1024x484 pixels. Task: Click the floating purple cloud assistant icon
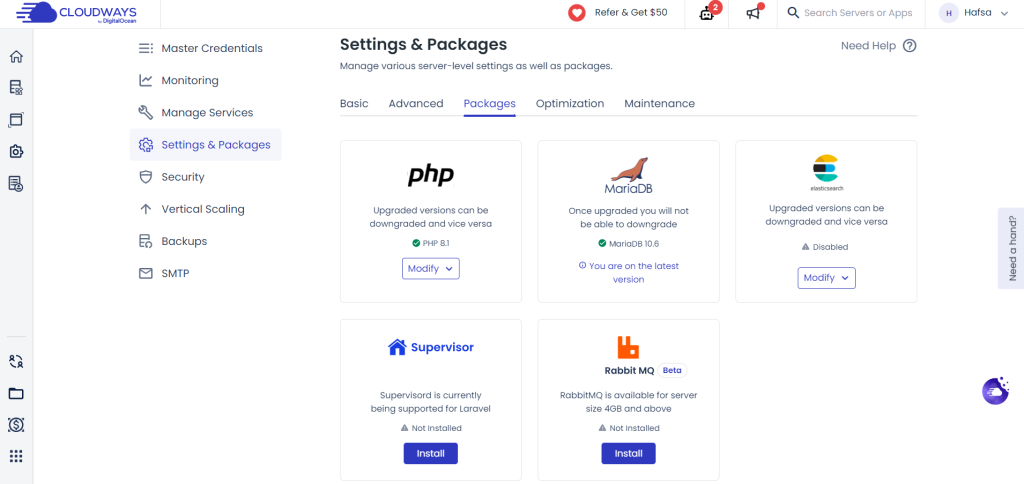tap(995, 392)
